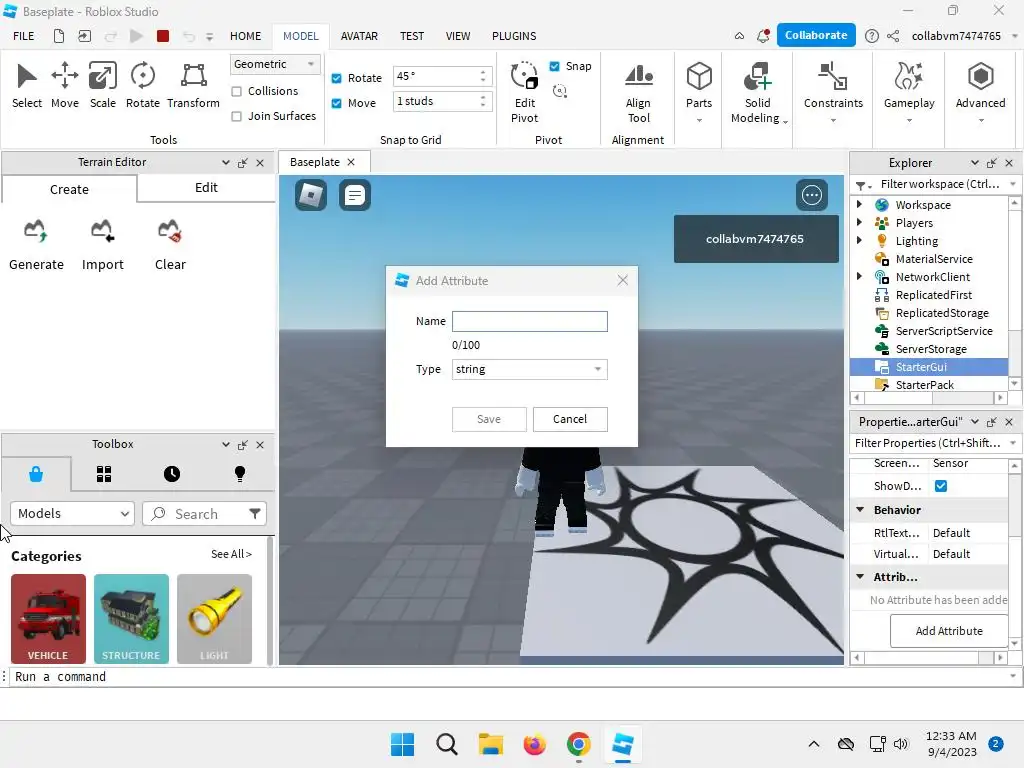Click the Clear terrain icon
The image size is (1024, 768).
coord(170,231)
